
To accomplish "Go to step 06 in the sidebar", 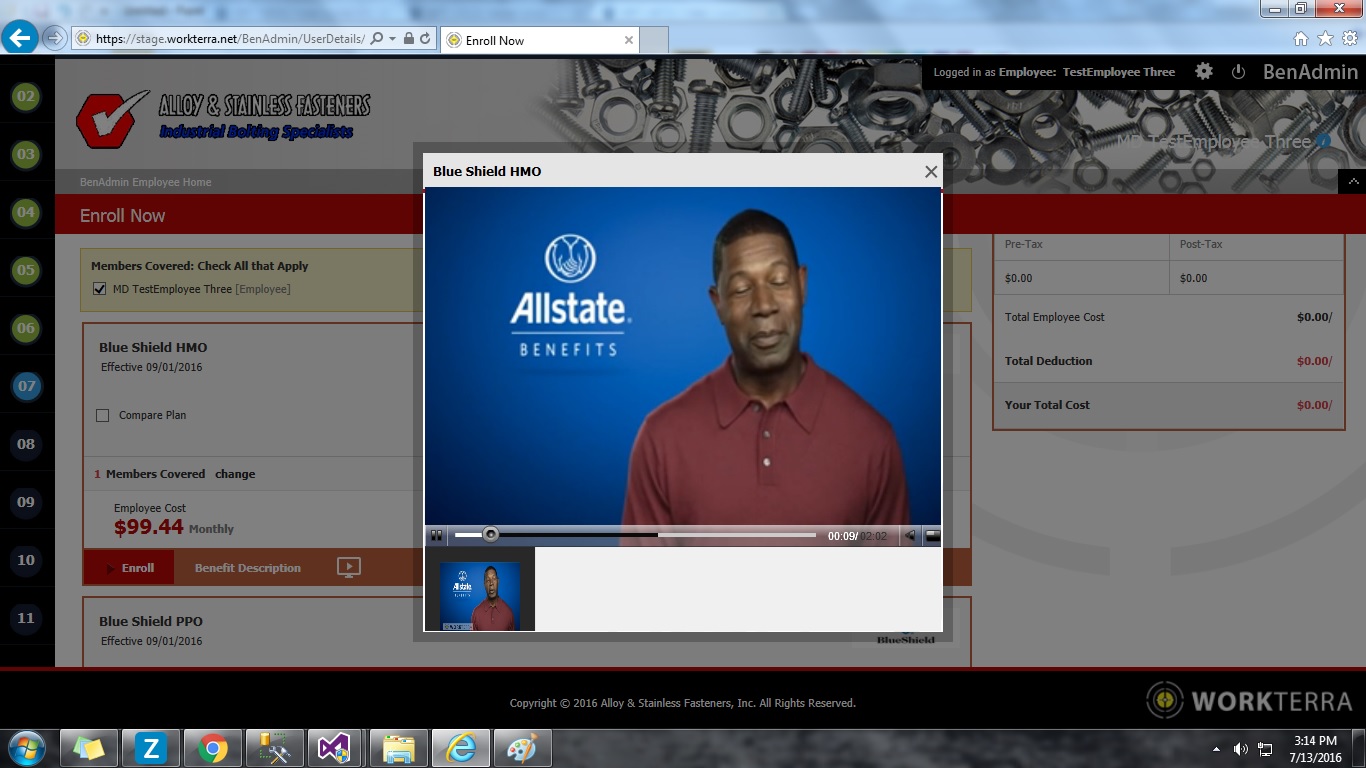I will (x=26, y=328).
